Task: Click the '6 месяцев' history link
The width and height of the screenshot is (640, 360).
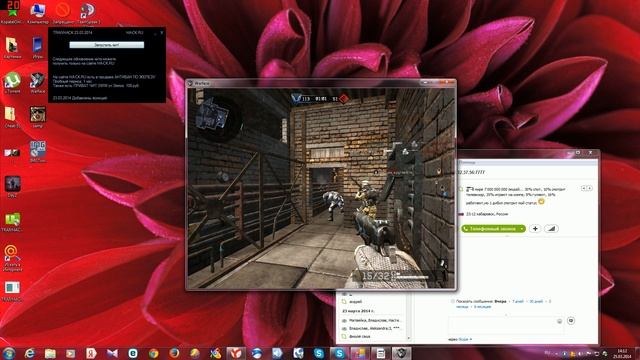Action: tap(482, 307)
